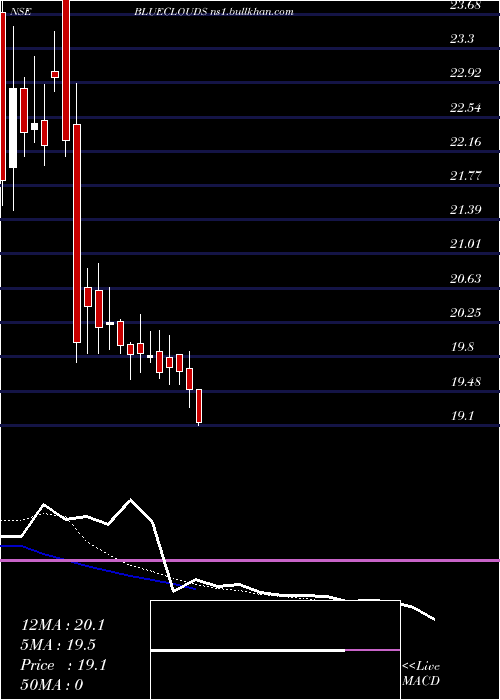
Task: Click the 19.1 price axis label
Action: (x=462, y=416)
